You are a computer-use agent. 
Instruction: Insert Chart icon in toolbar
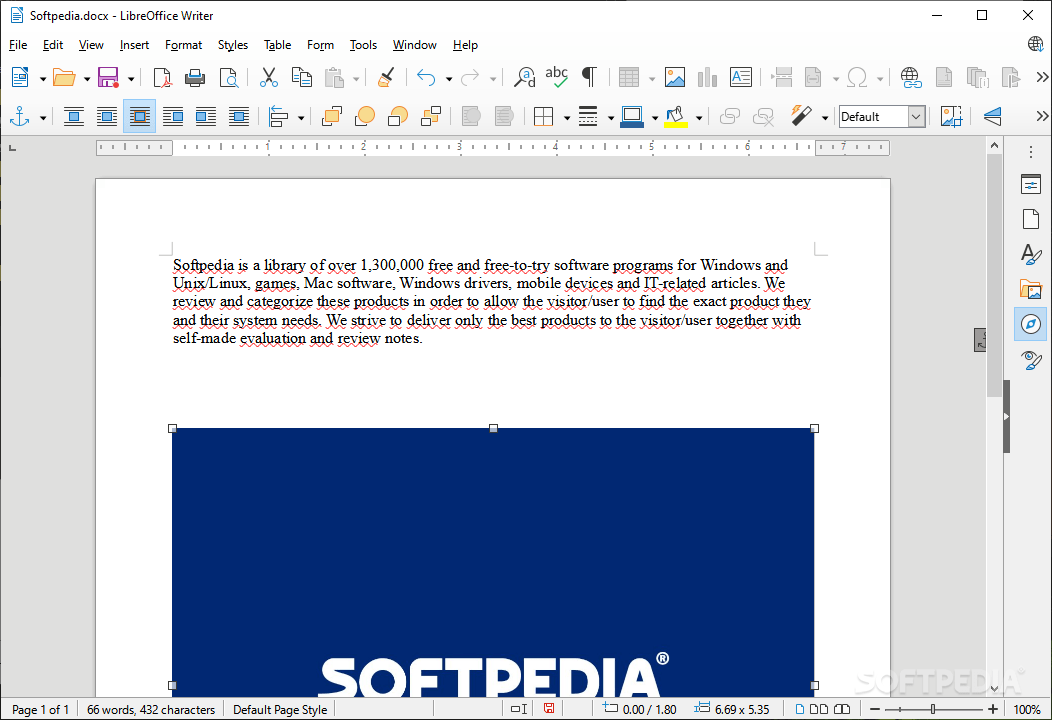pos(707,77)
